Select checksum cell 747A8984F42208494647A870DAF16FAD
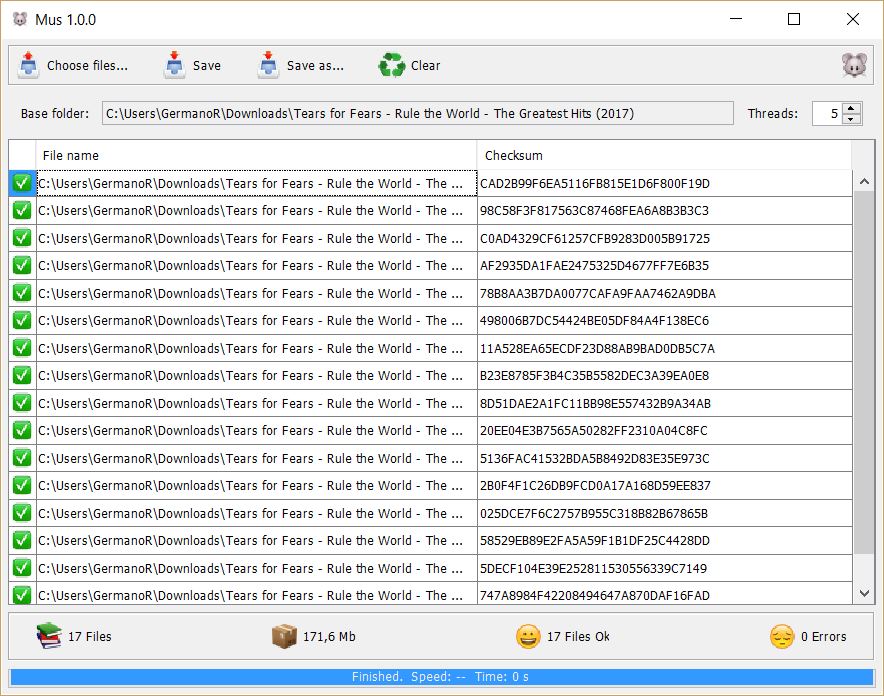884x696 pixels. pyautogui.click(x=664, y=593)
